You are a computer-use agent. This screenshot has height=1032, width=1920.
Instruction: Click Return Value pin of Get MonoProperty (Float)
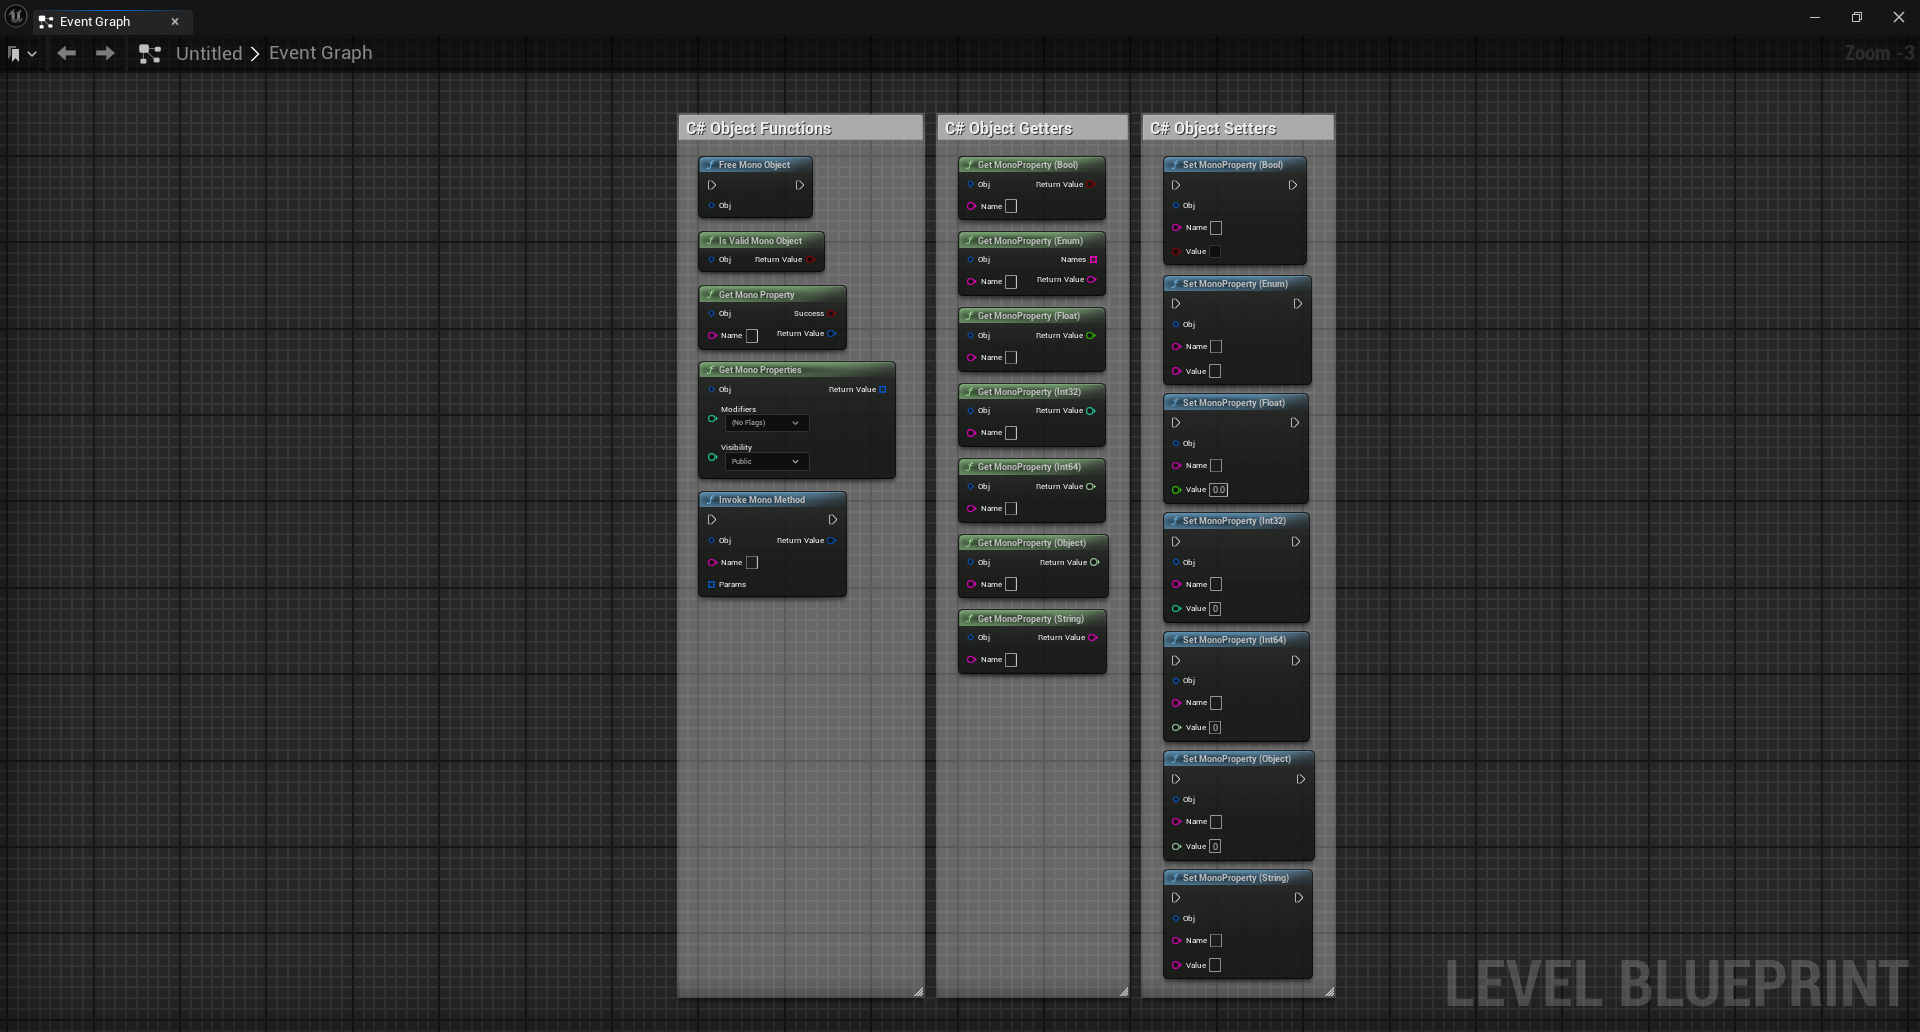pyautogui.click(x=1091, y=336)
